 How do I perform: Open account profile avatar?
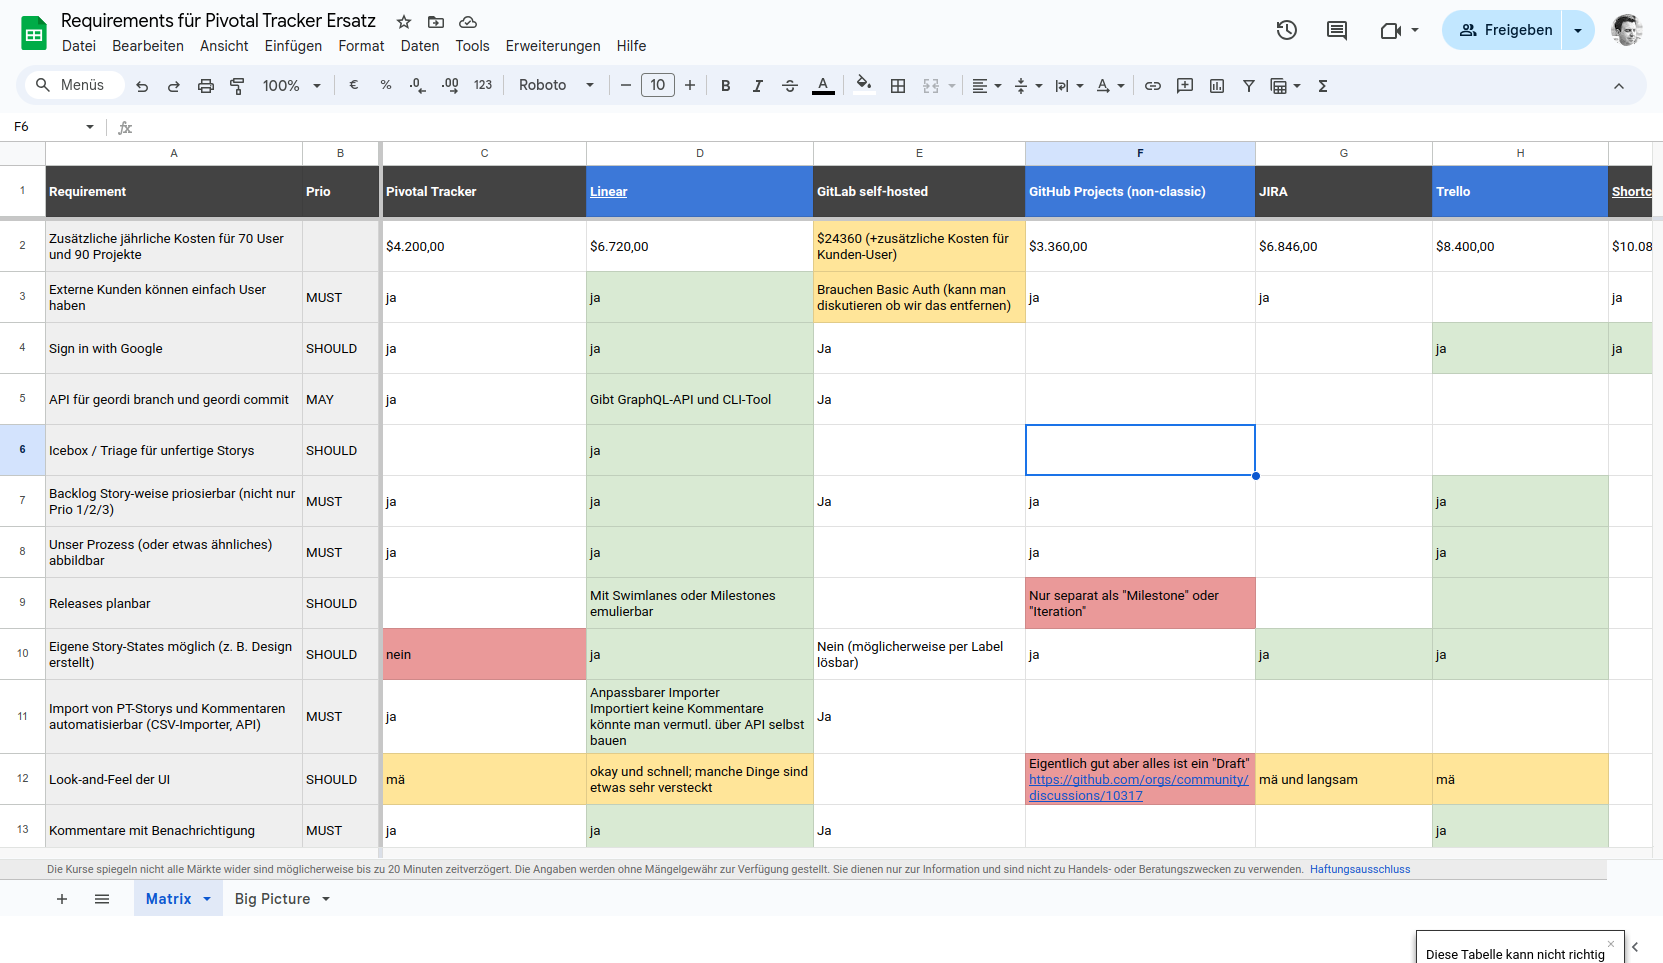click(1627, 30)
